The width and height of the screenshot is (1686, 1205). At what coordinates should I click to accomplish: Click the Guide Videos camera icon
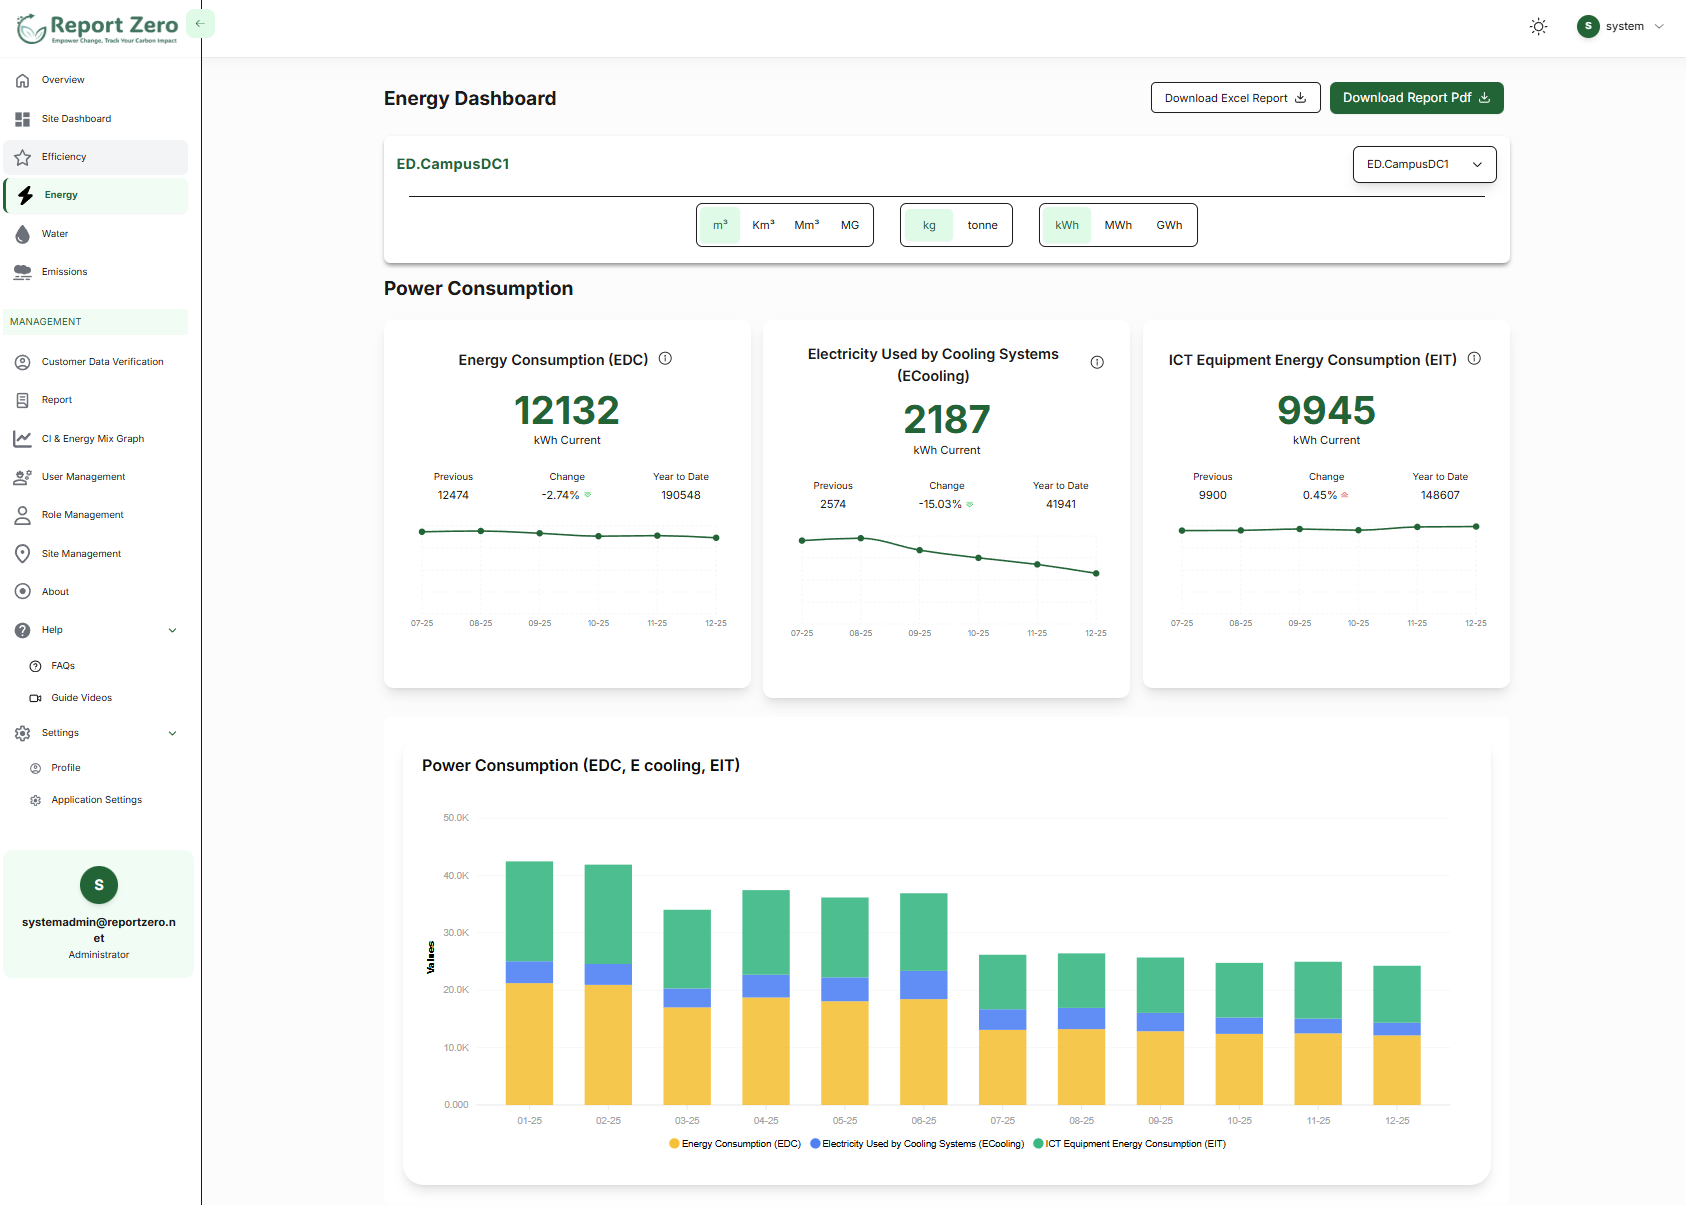[x=35, y=698]
